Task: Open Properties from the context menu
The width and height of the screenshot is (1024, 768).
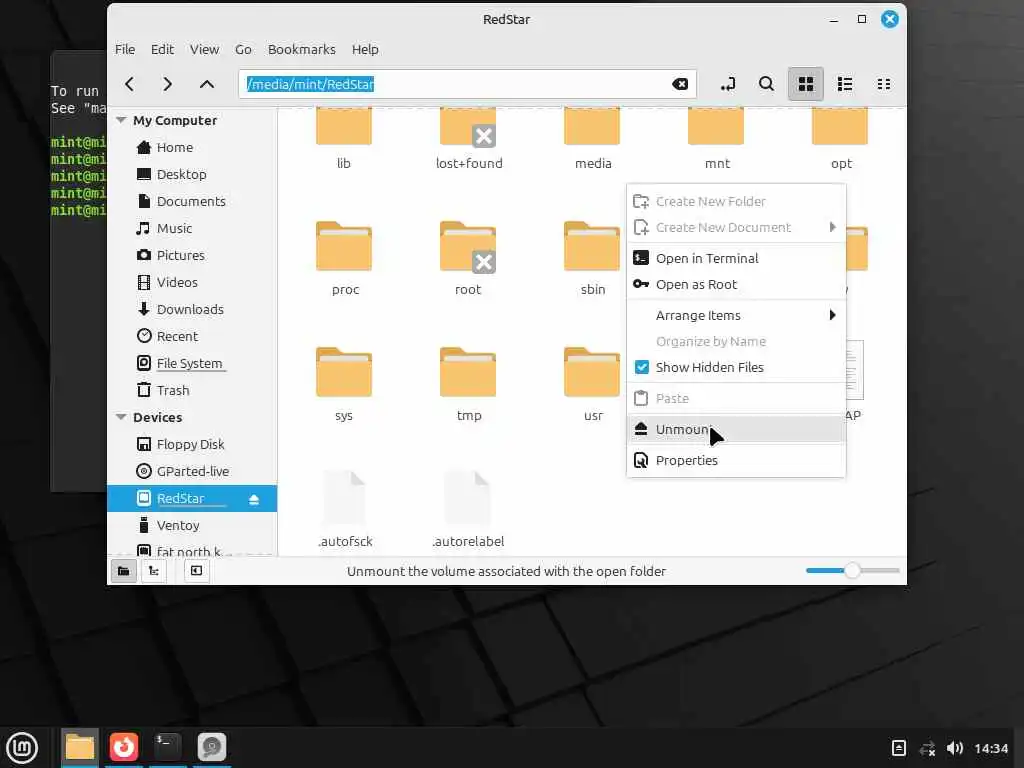Action: coord(736,460)
